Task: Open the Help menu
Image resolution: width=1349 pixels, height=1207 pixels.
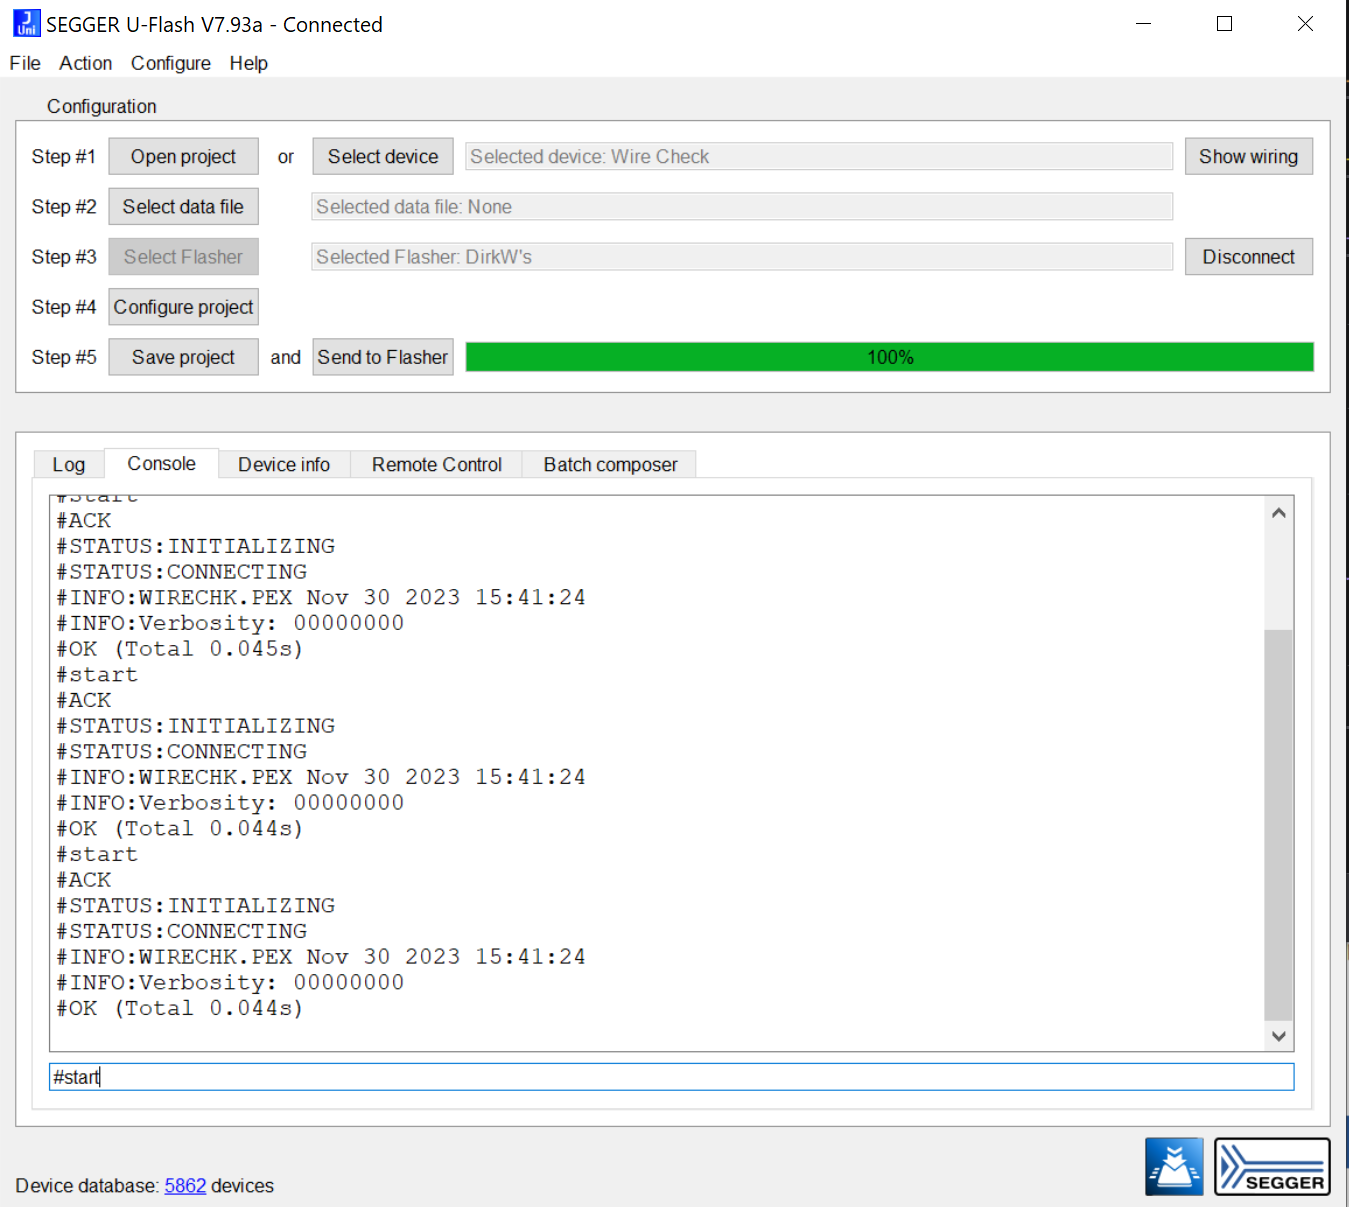Action: pos(248,63)
